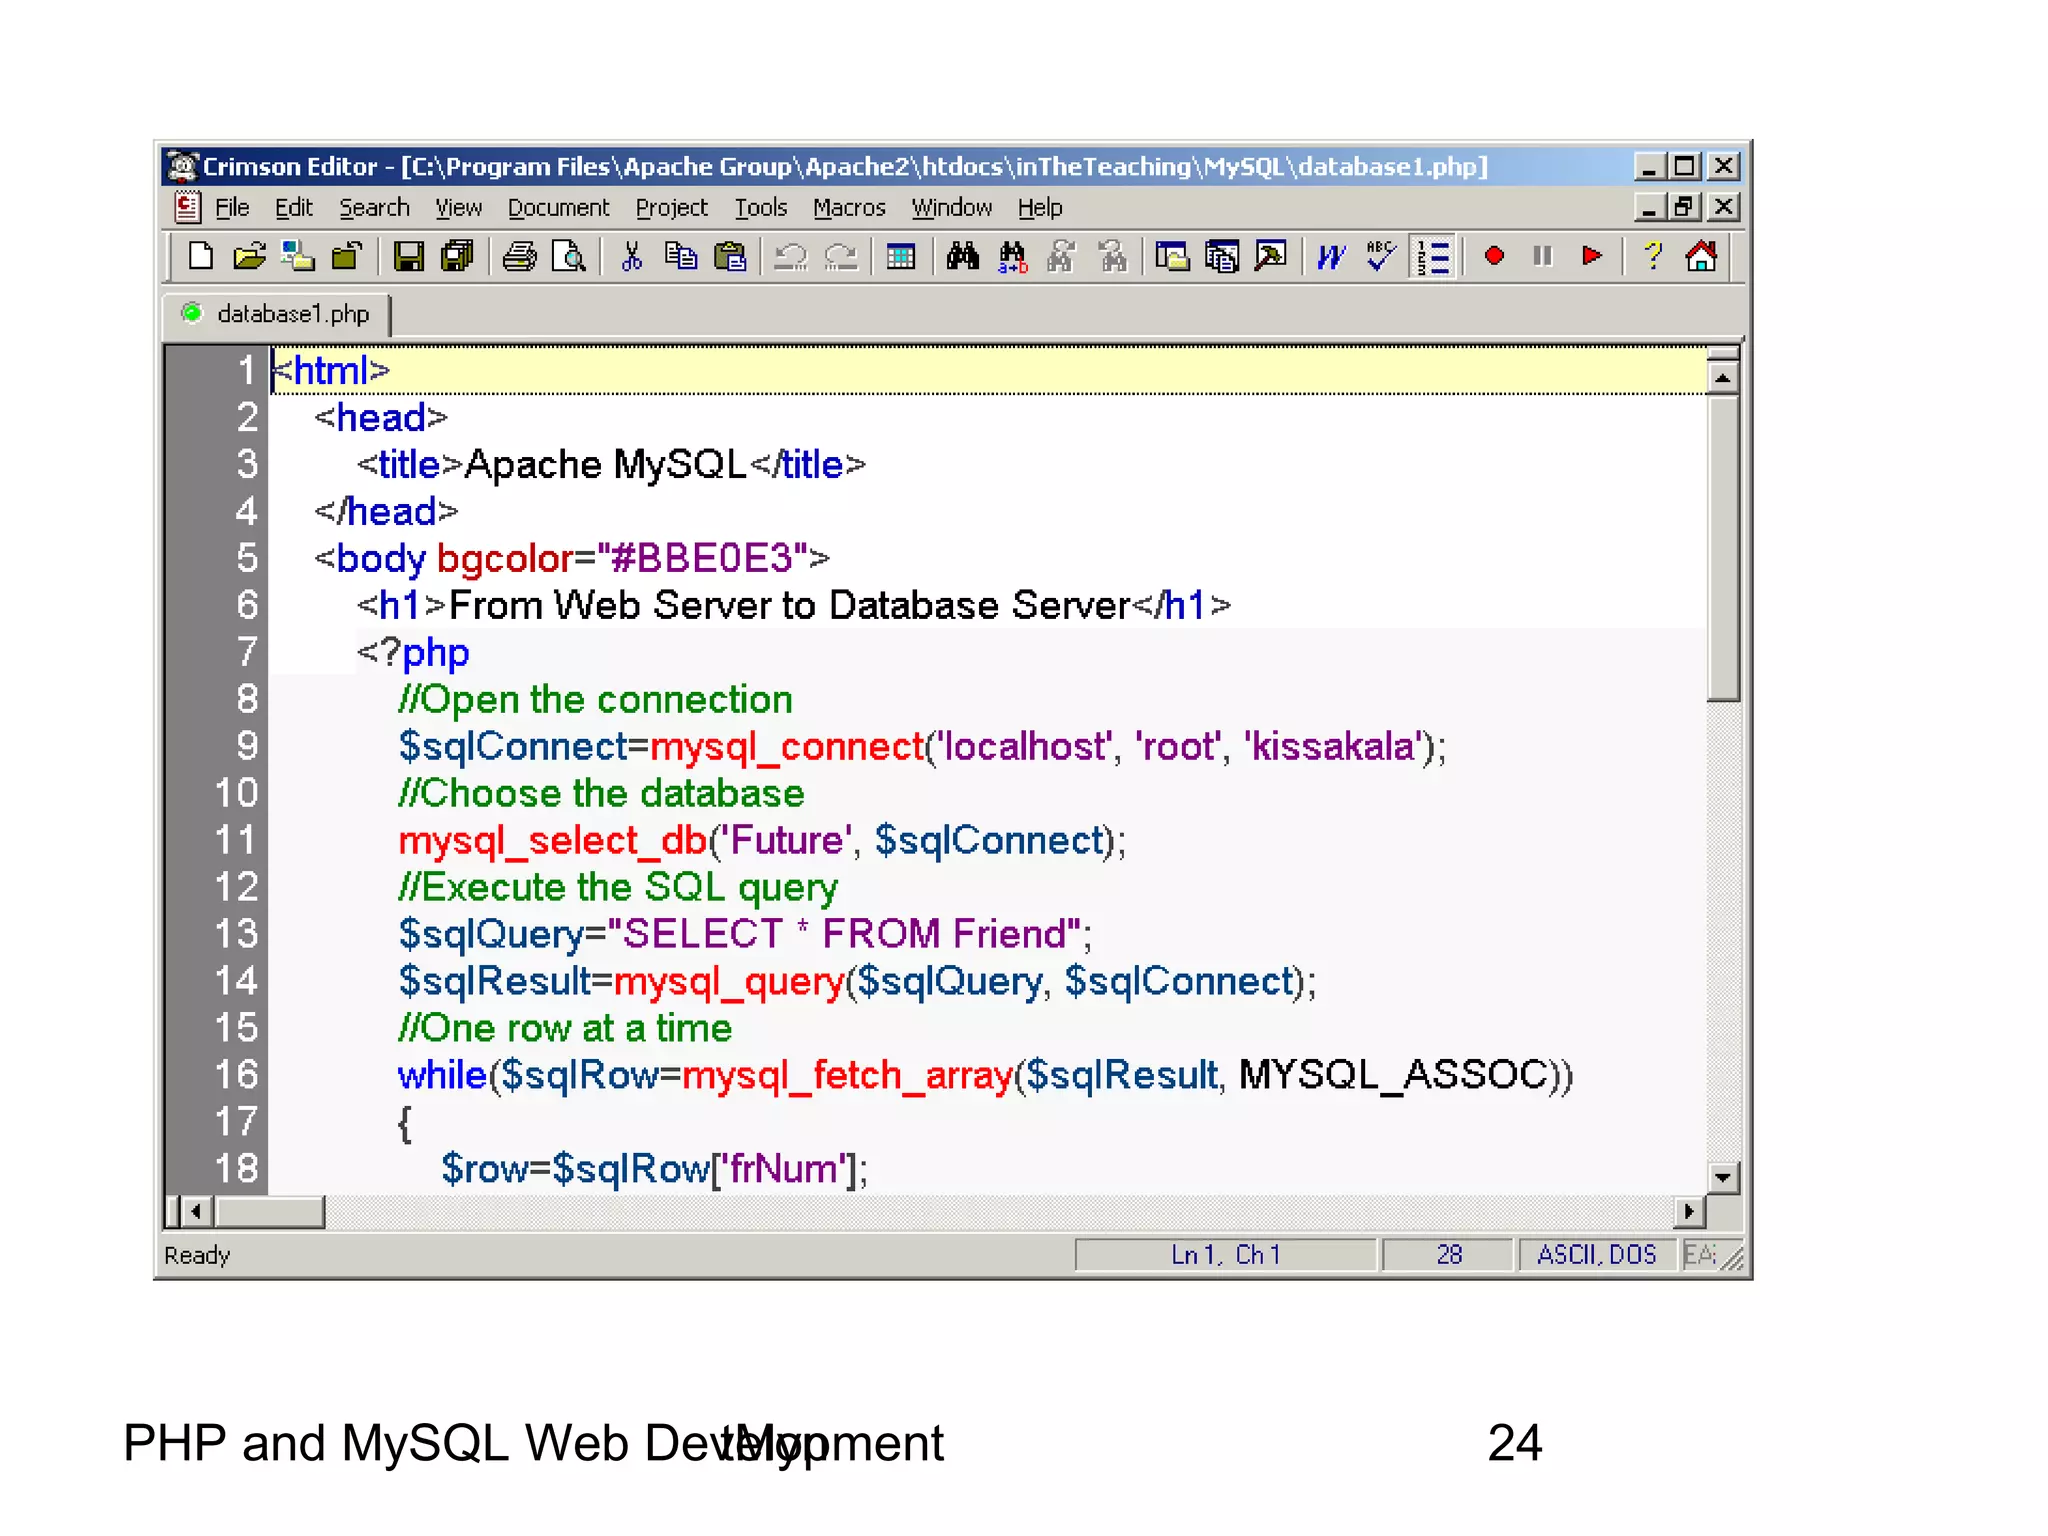
Task: Click the vertical scrollbar down arrow
Action: coord(1723,1177)
